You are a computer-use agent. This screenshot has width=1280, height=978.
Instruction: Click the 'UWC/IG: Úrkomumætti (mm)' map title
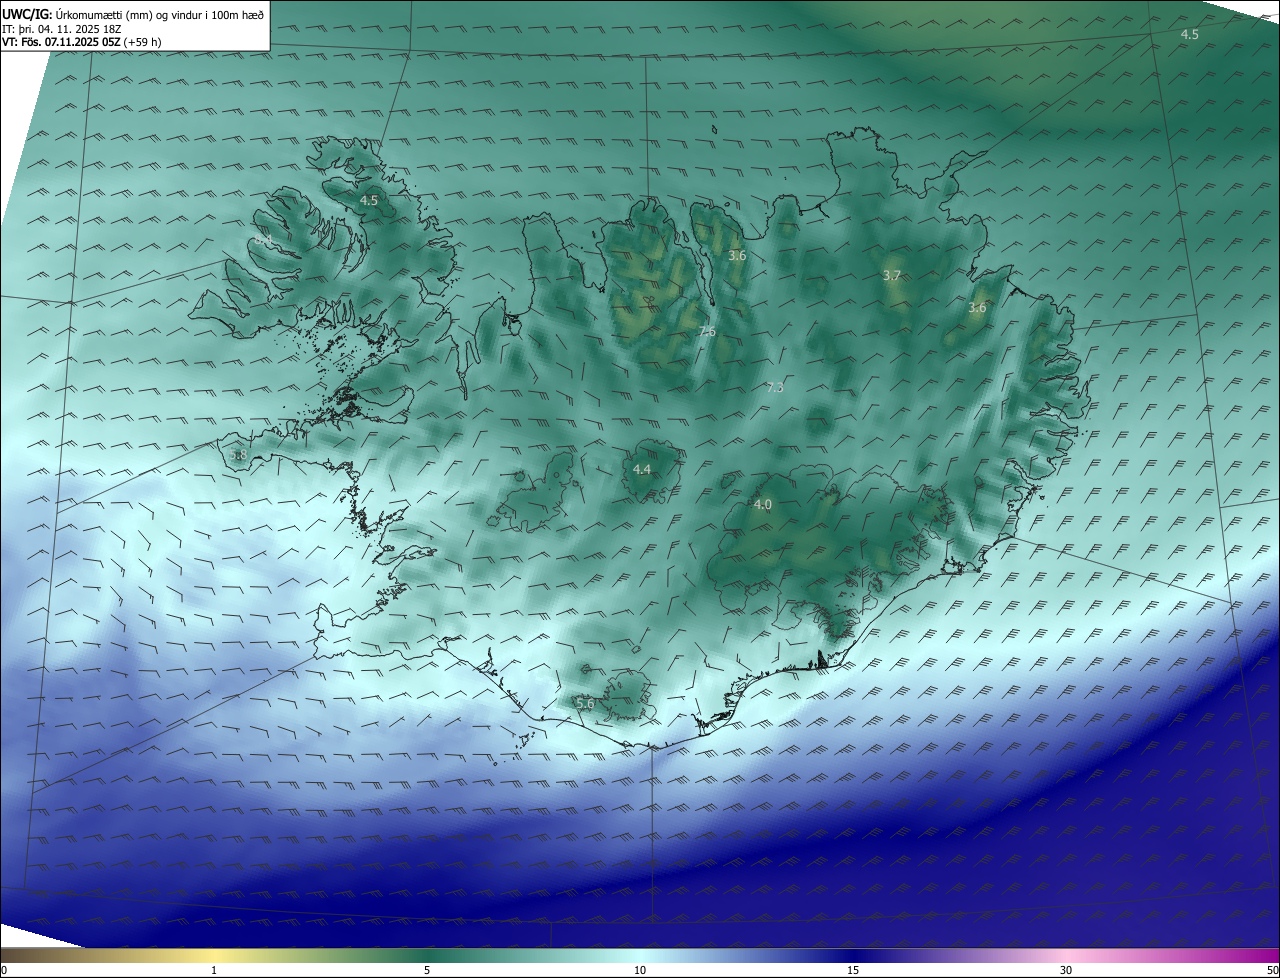[133, 13]
